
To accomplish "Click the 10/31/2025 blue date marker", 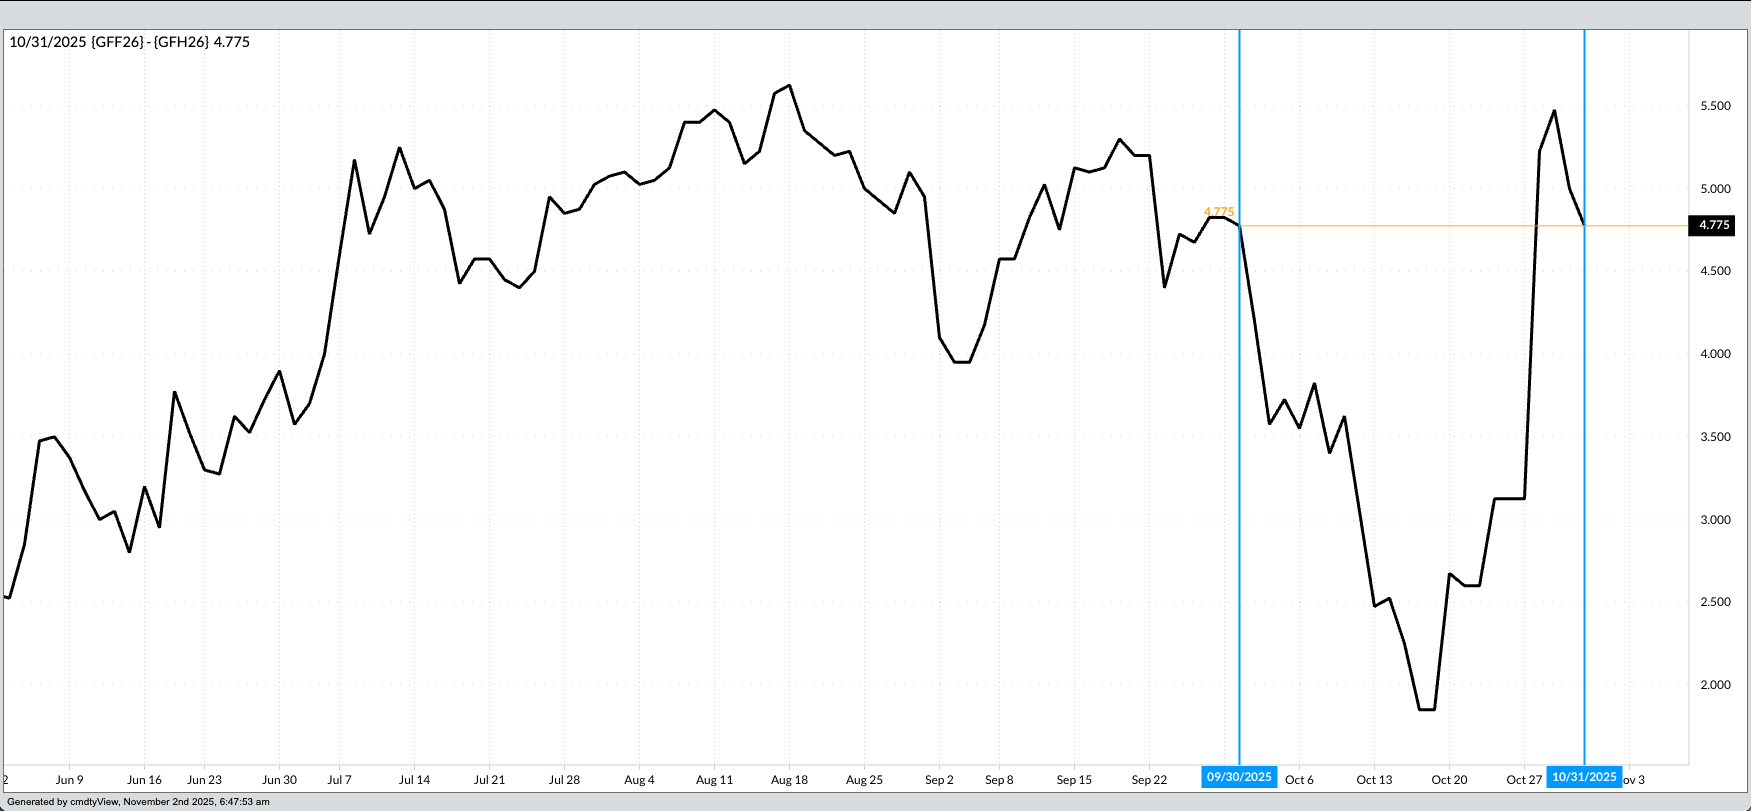I will point(1584,777).
